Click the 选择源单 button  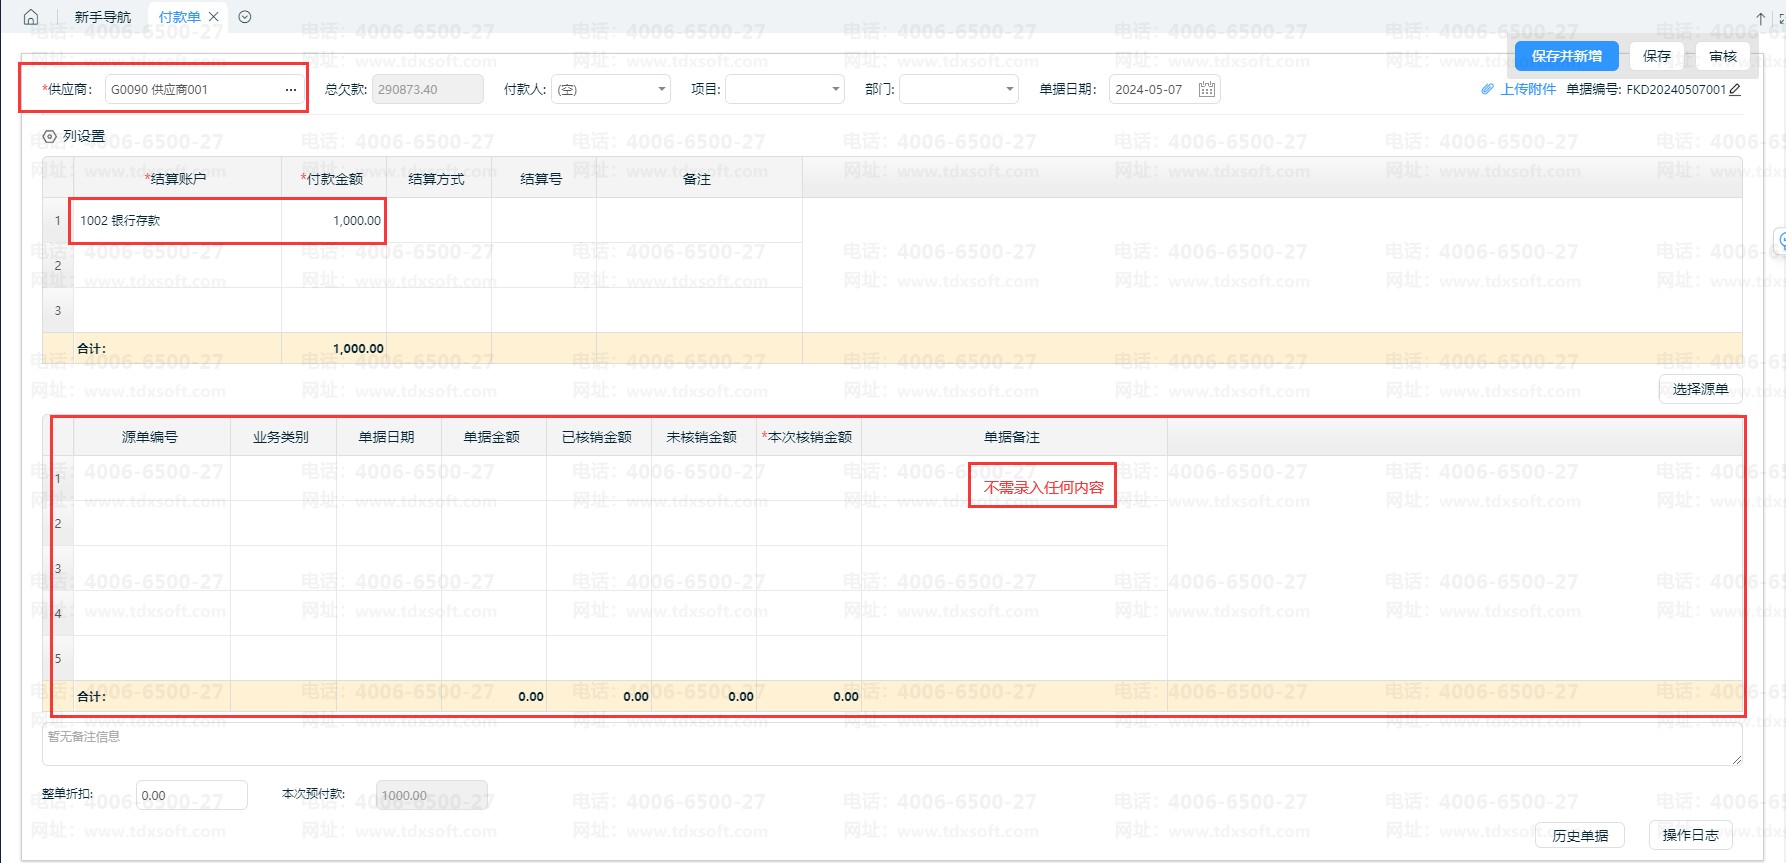pyautogui.click(x=1700, y=389)
